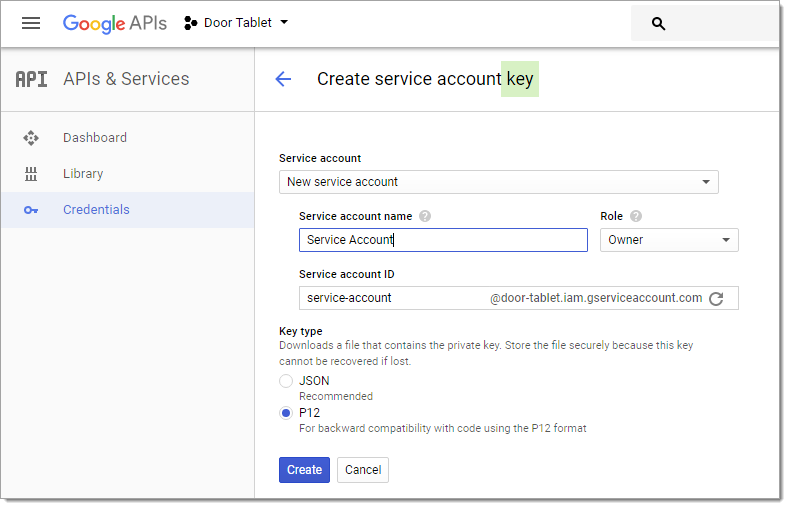
Task: Click into Service account name field
Action: tap(443, 240)
